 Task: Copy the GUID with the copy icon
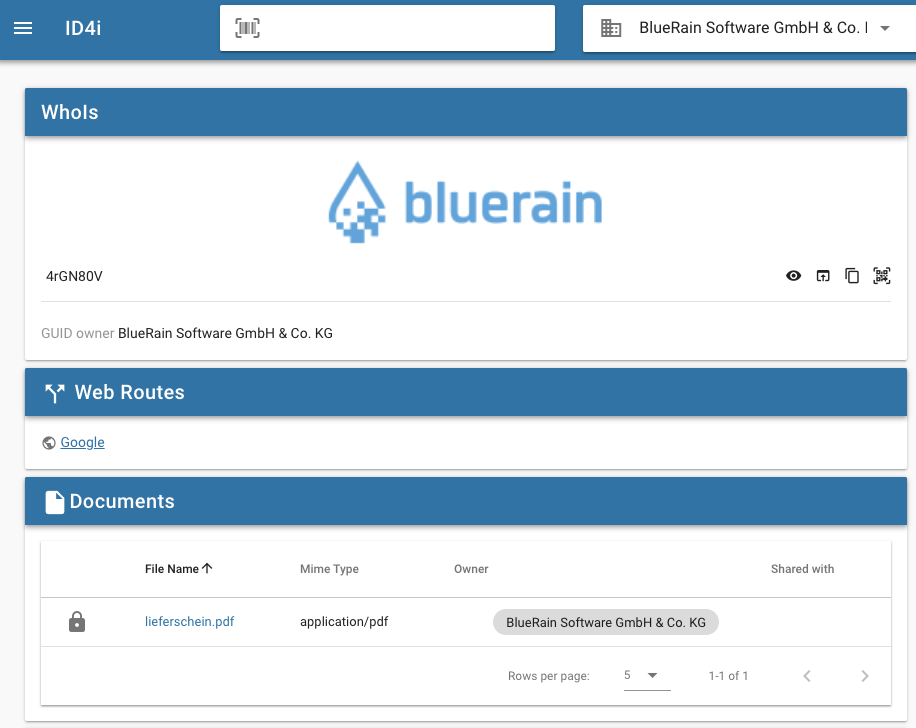[852, 276]
